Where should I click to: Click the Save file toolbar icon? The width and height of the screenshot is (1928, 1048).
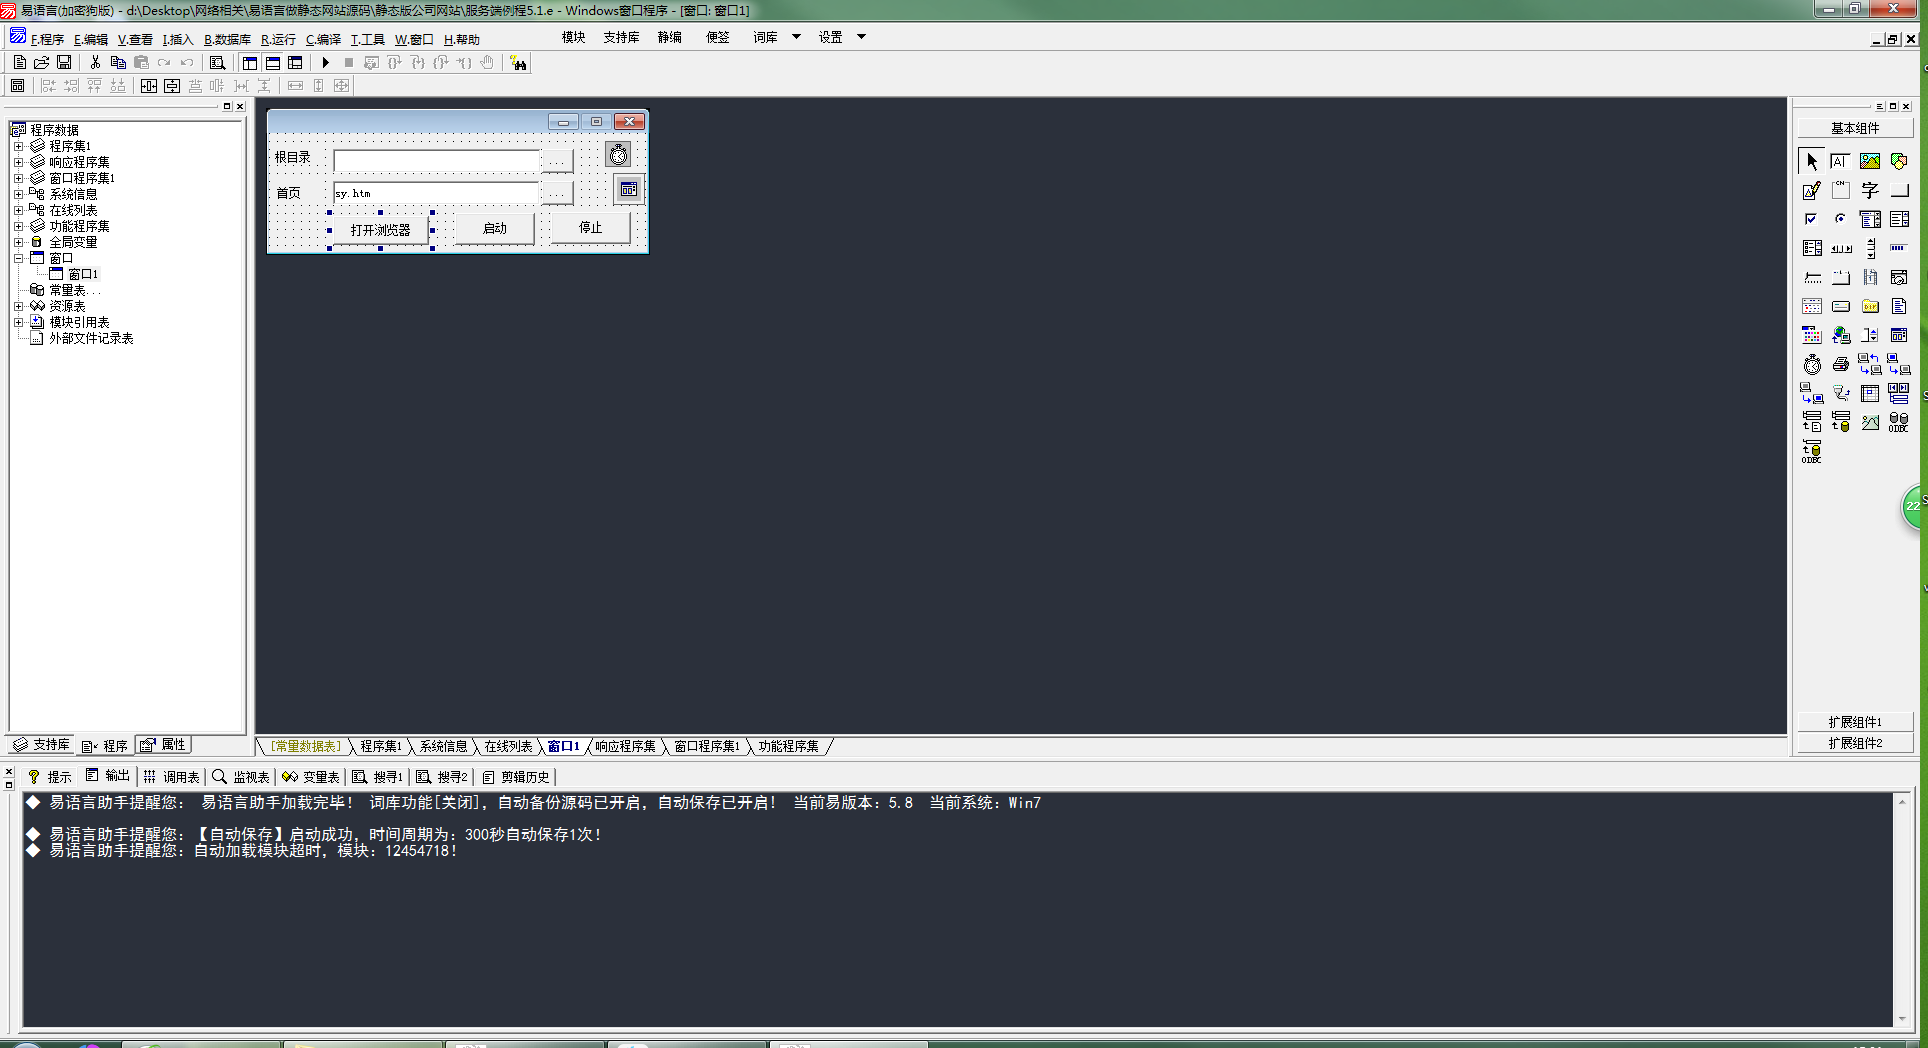point(64,63)
